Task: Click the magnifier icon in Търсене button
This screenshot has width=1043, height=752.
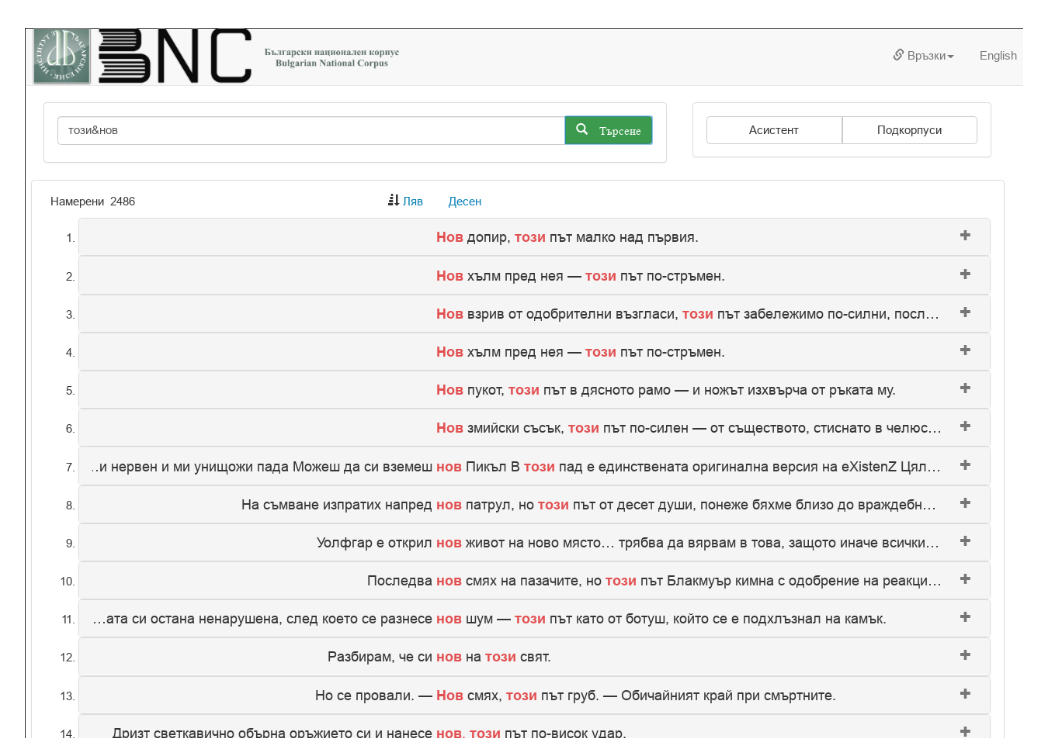Action: (582, 130)
